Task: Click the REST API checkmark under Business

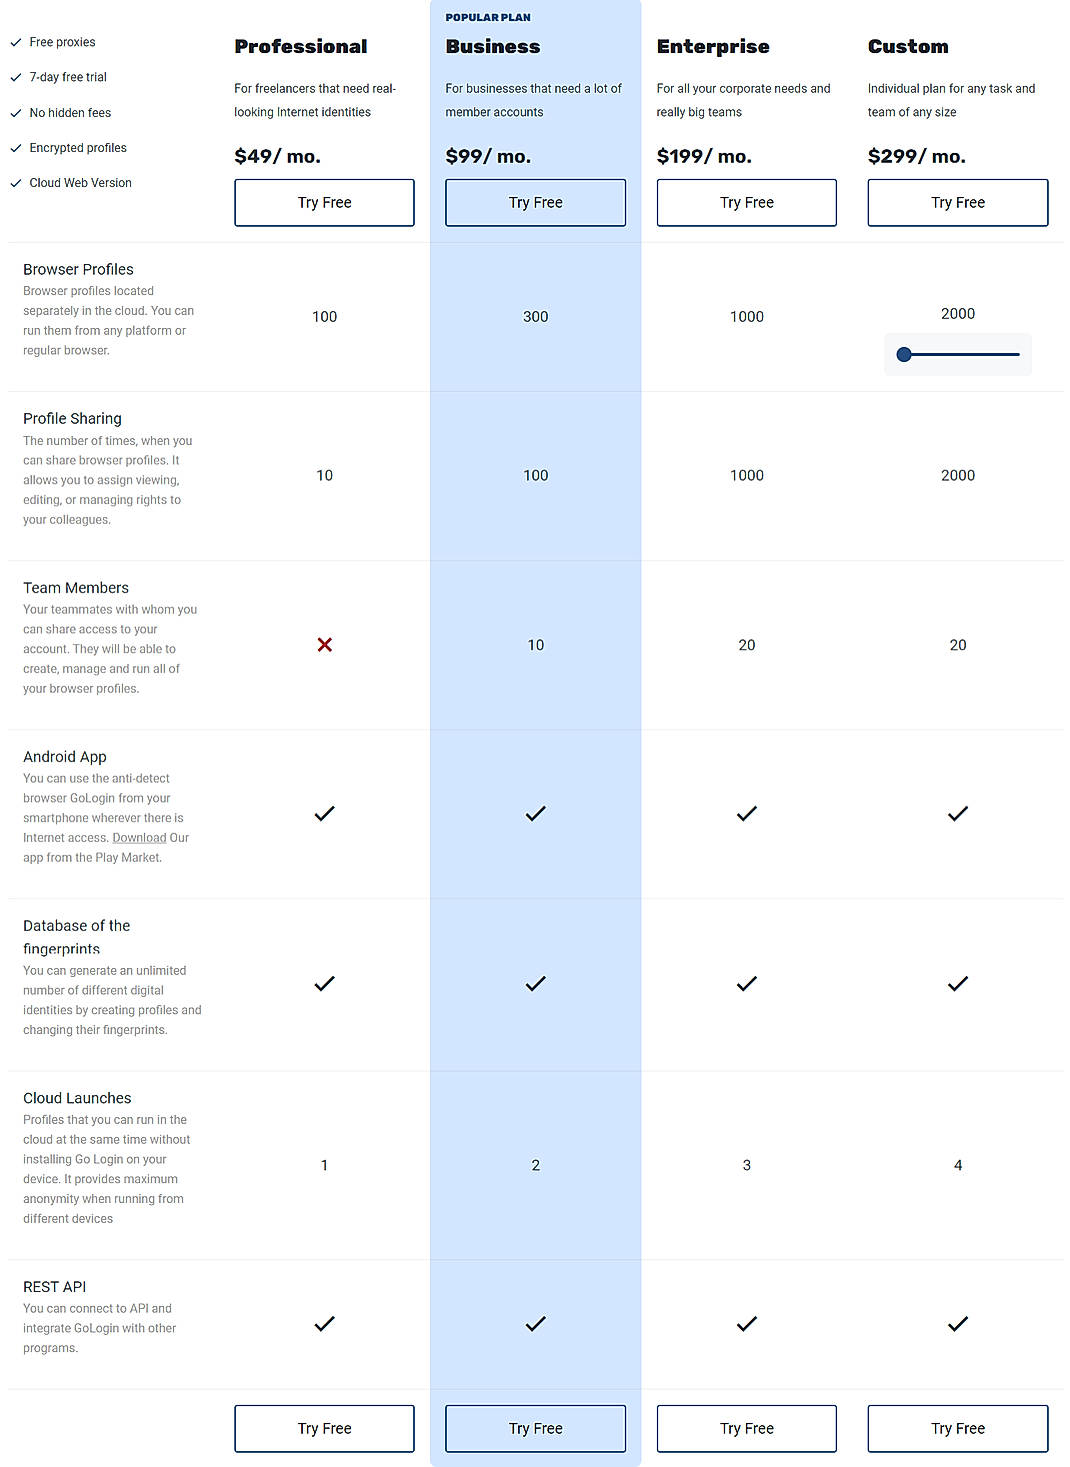Action: coord(535,1323)
